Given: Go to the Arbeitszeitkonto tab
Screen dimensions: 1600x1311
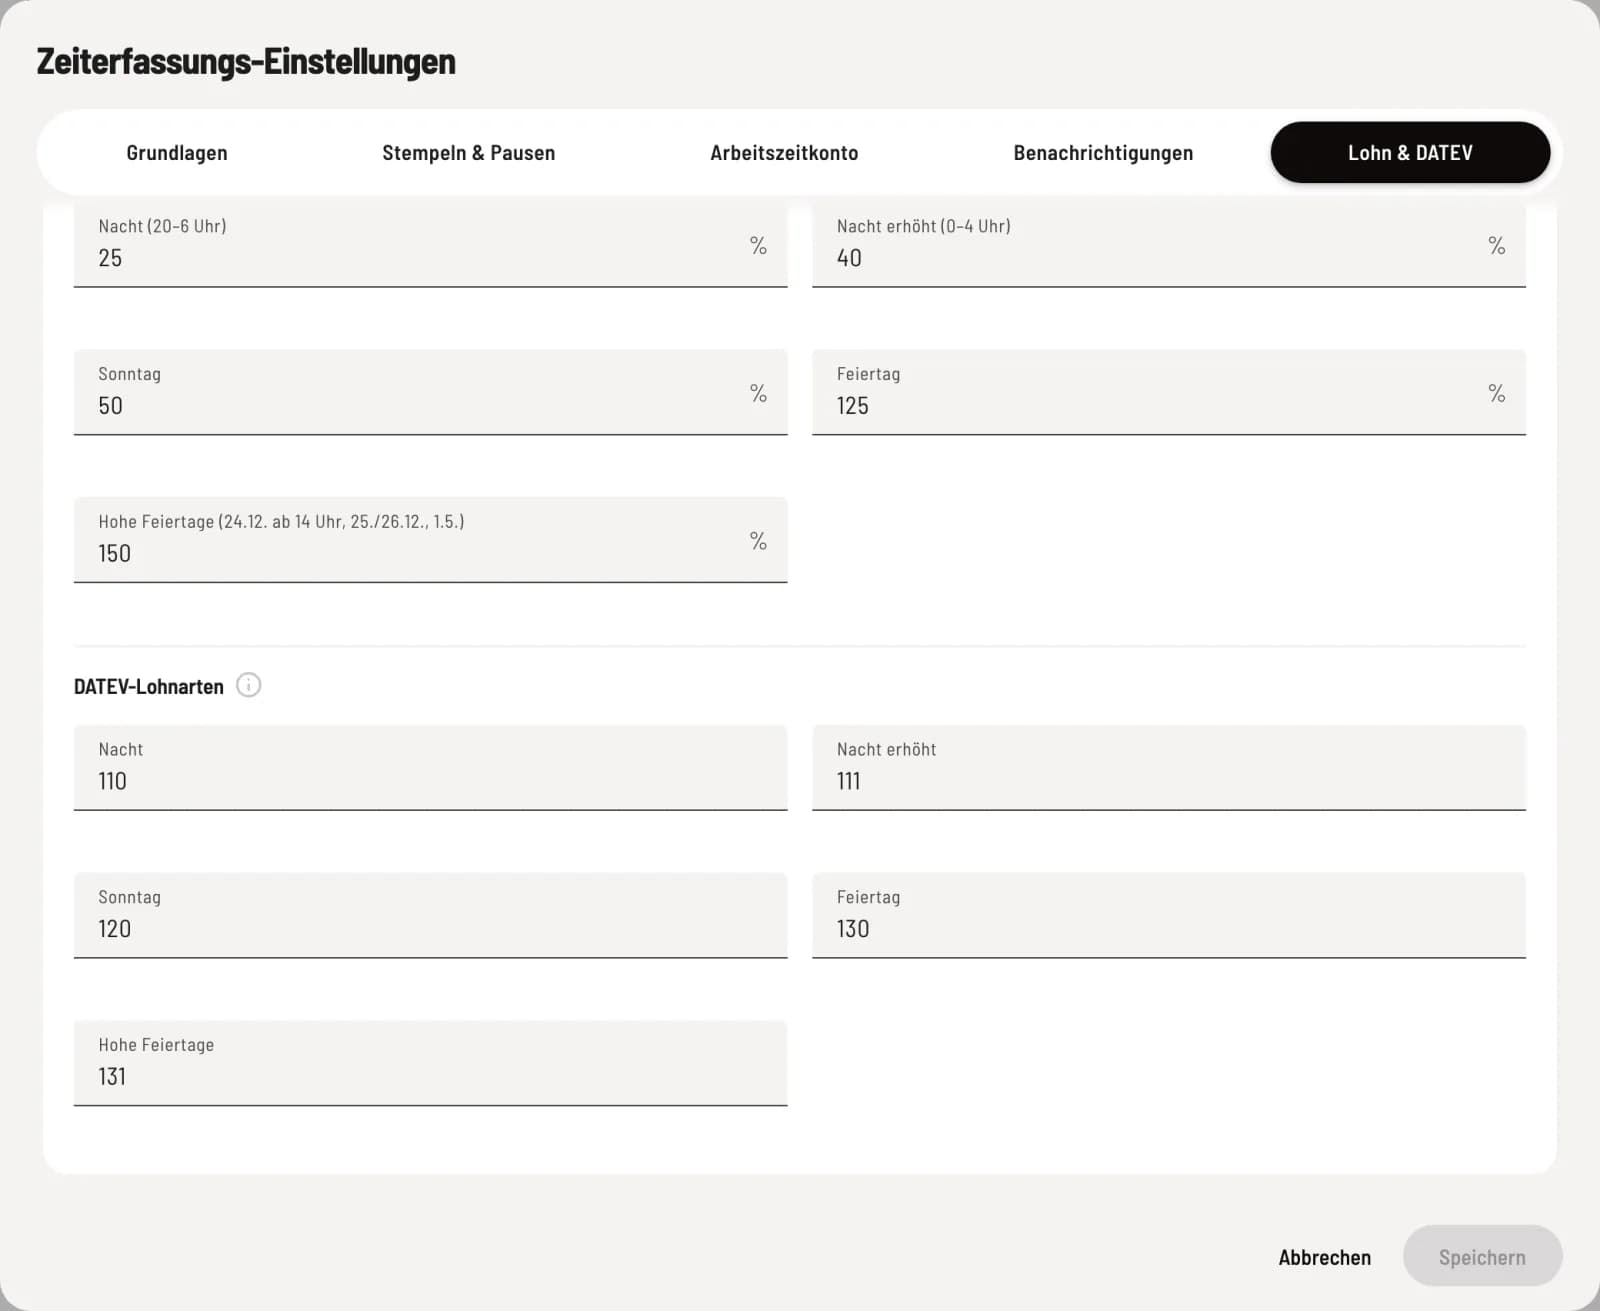Looking at the screenshot, I should 784,153.
